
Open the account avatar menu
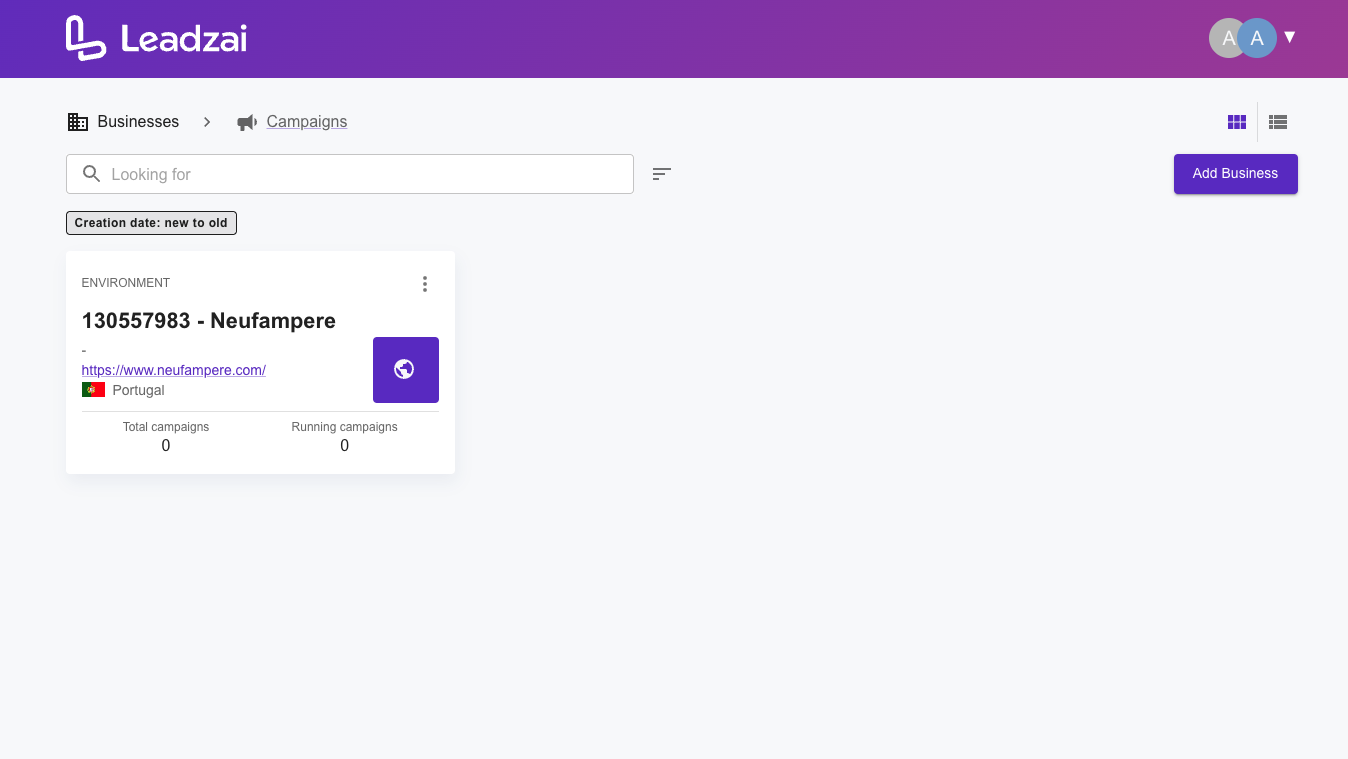(x=1243, y=38)
